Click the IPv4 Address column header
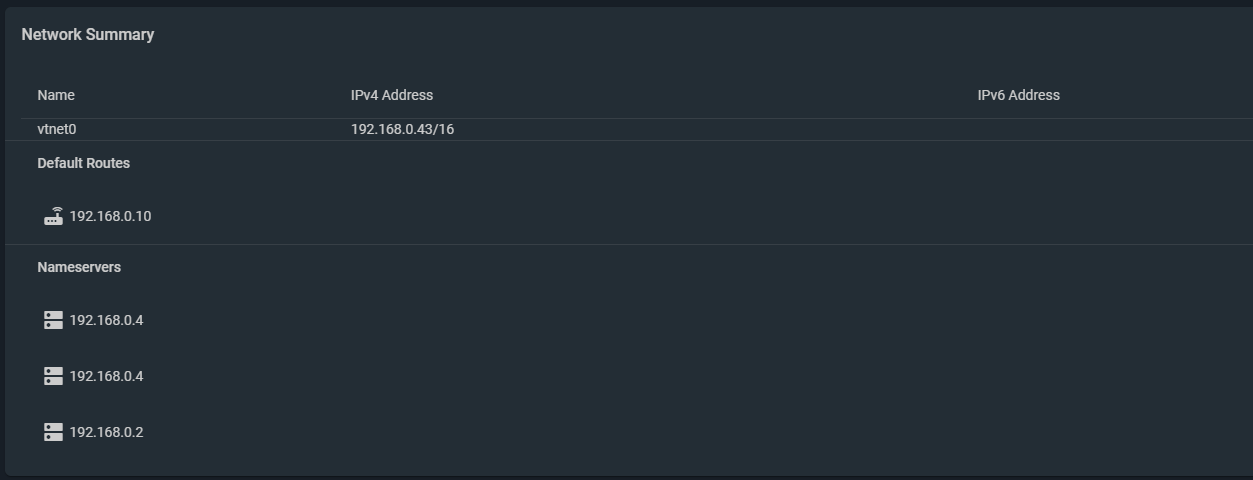1253x480 pixels. coord(392,95)
